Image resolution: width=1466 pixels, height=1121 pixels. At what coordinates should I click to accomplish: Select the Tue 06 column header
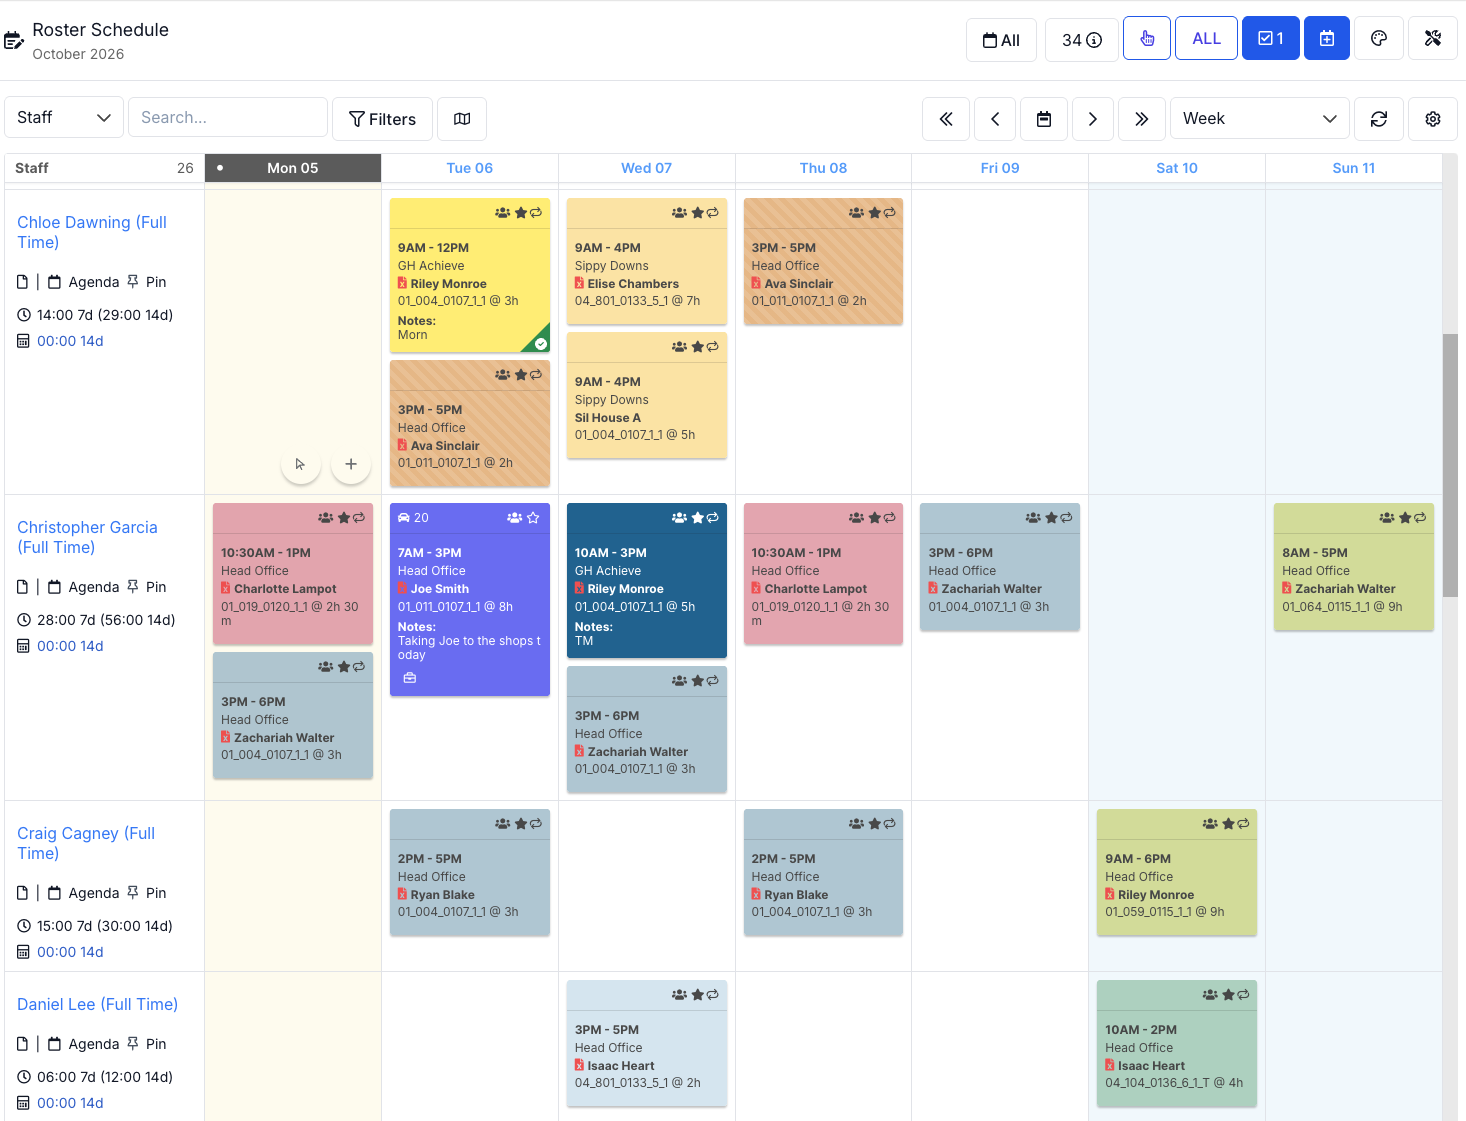[x=470, y=168]
